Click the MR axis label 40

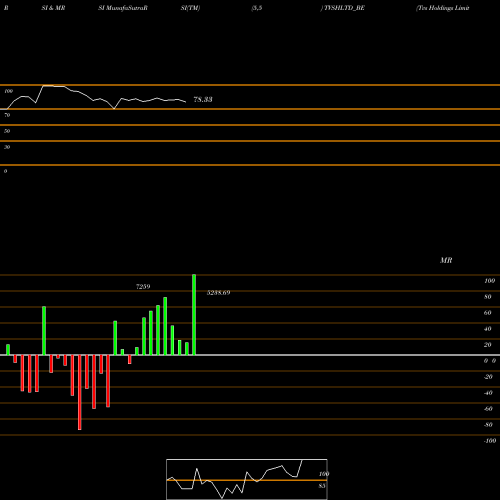tap(488, 329)
